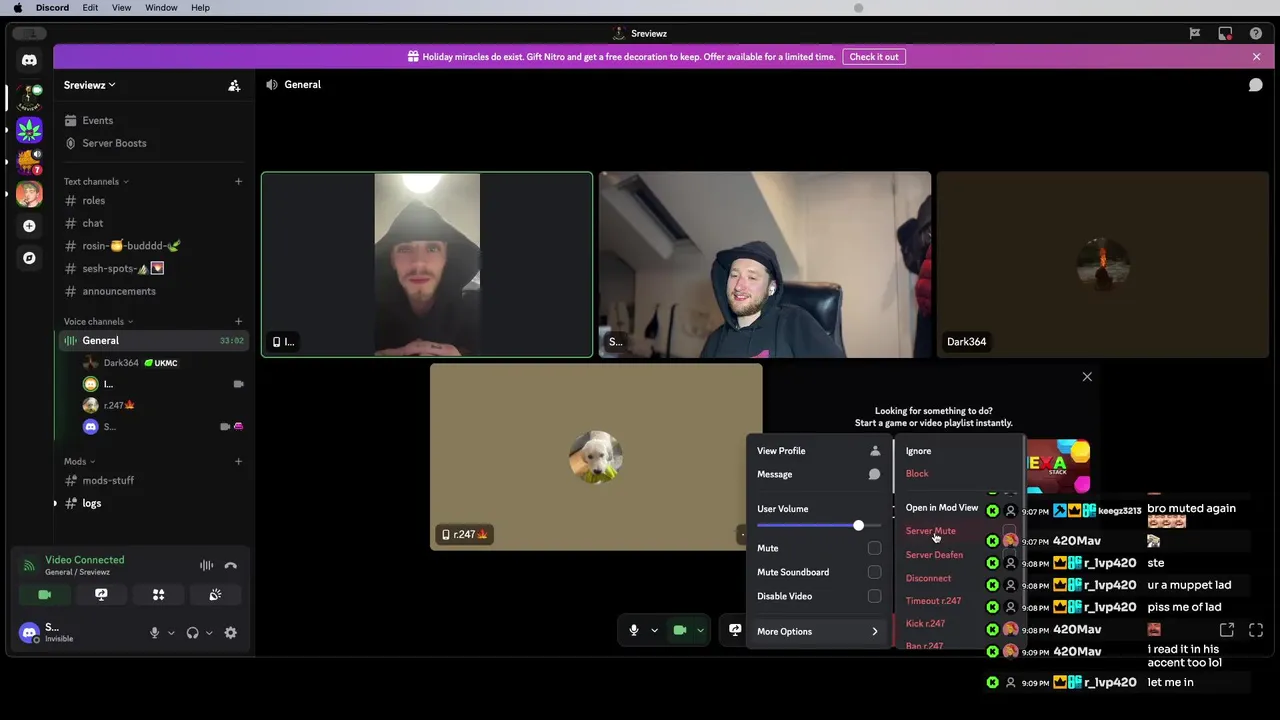Toggle headphones deafen in user panel
The image size is (1280, 720).
point(192,633)
